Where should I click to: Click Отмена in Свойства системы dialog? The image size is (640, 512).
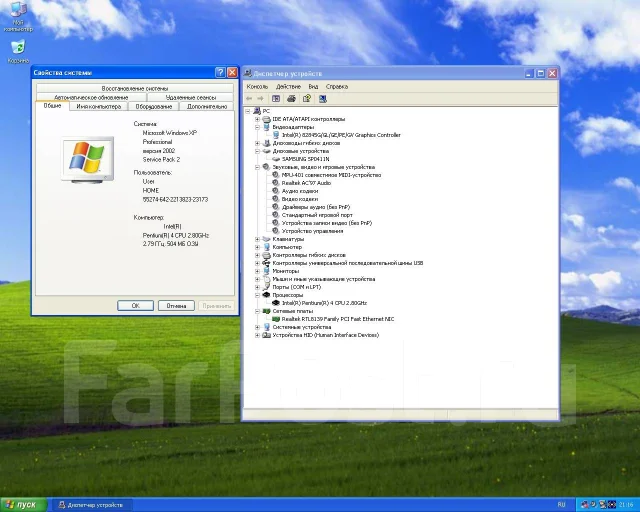tap(176, 306)
